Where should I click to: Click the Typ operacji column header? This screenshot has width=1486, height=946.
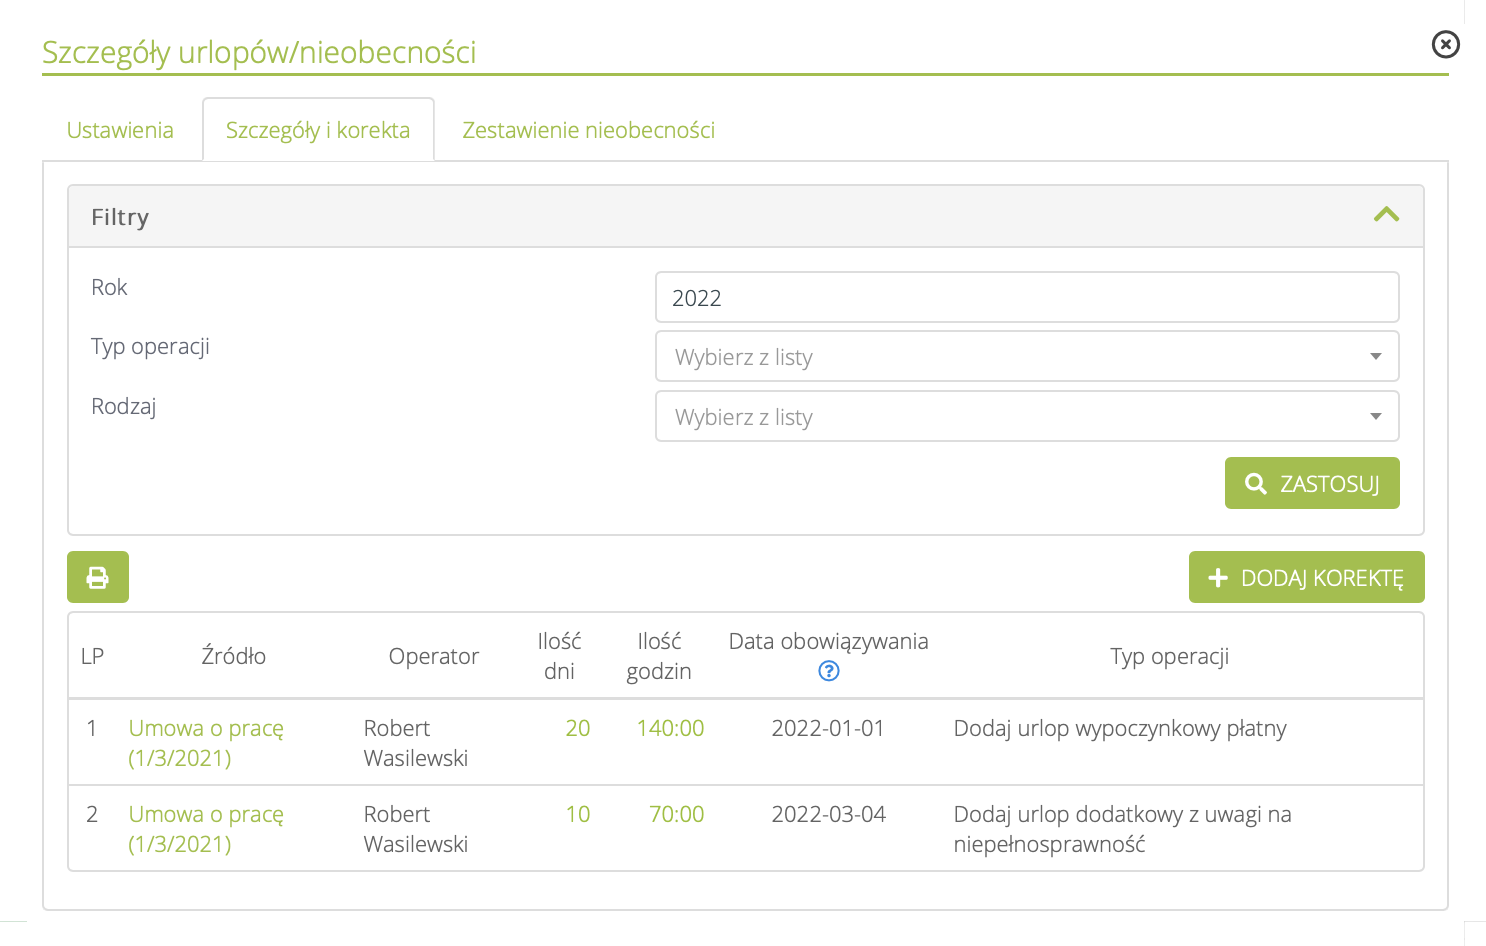click(x=1169, y=656)
